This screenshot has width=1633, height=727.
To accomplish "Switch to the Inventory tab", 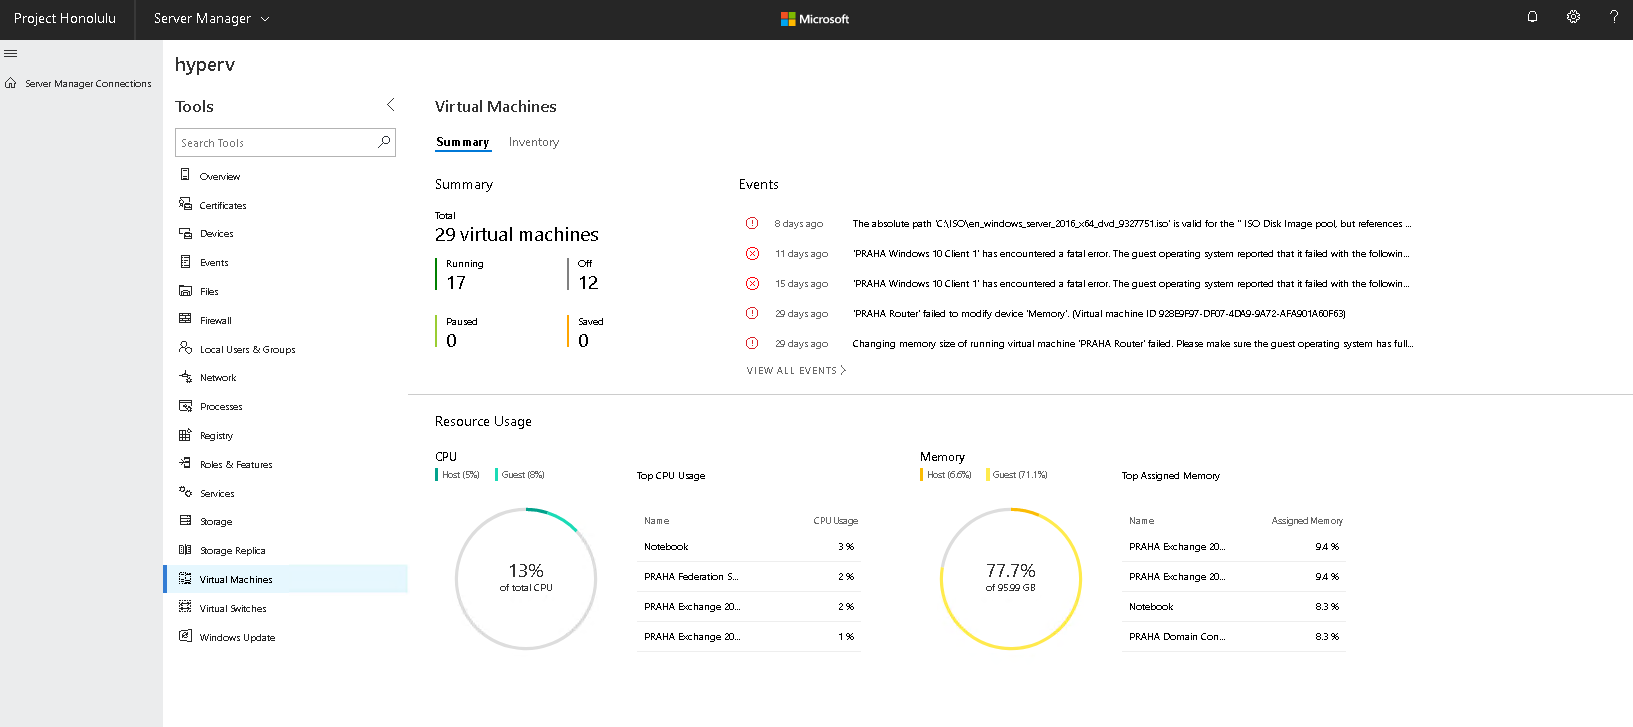I will click(x=534, y=142).
